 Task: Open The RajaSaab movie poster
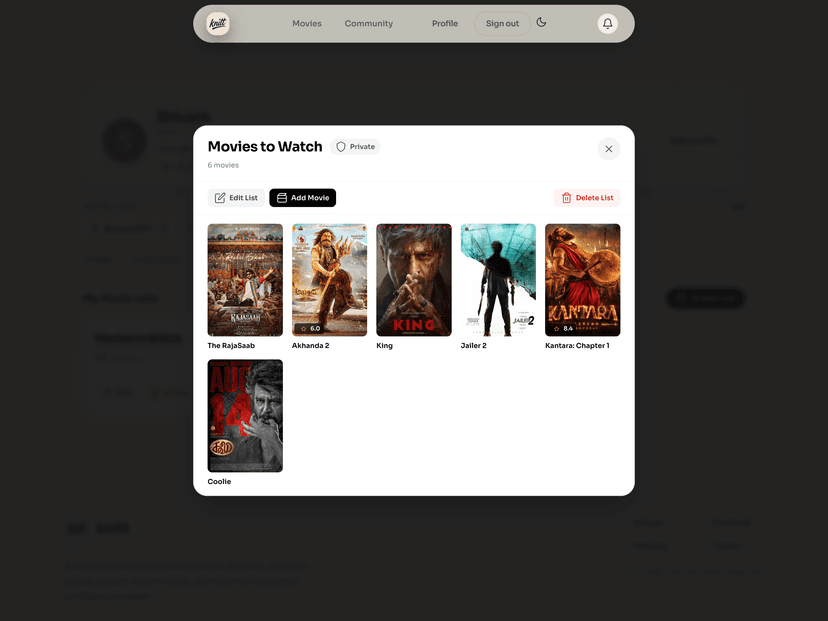click(245, 279)
